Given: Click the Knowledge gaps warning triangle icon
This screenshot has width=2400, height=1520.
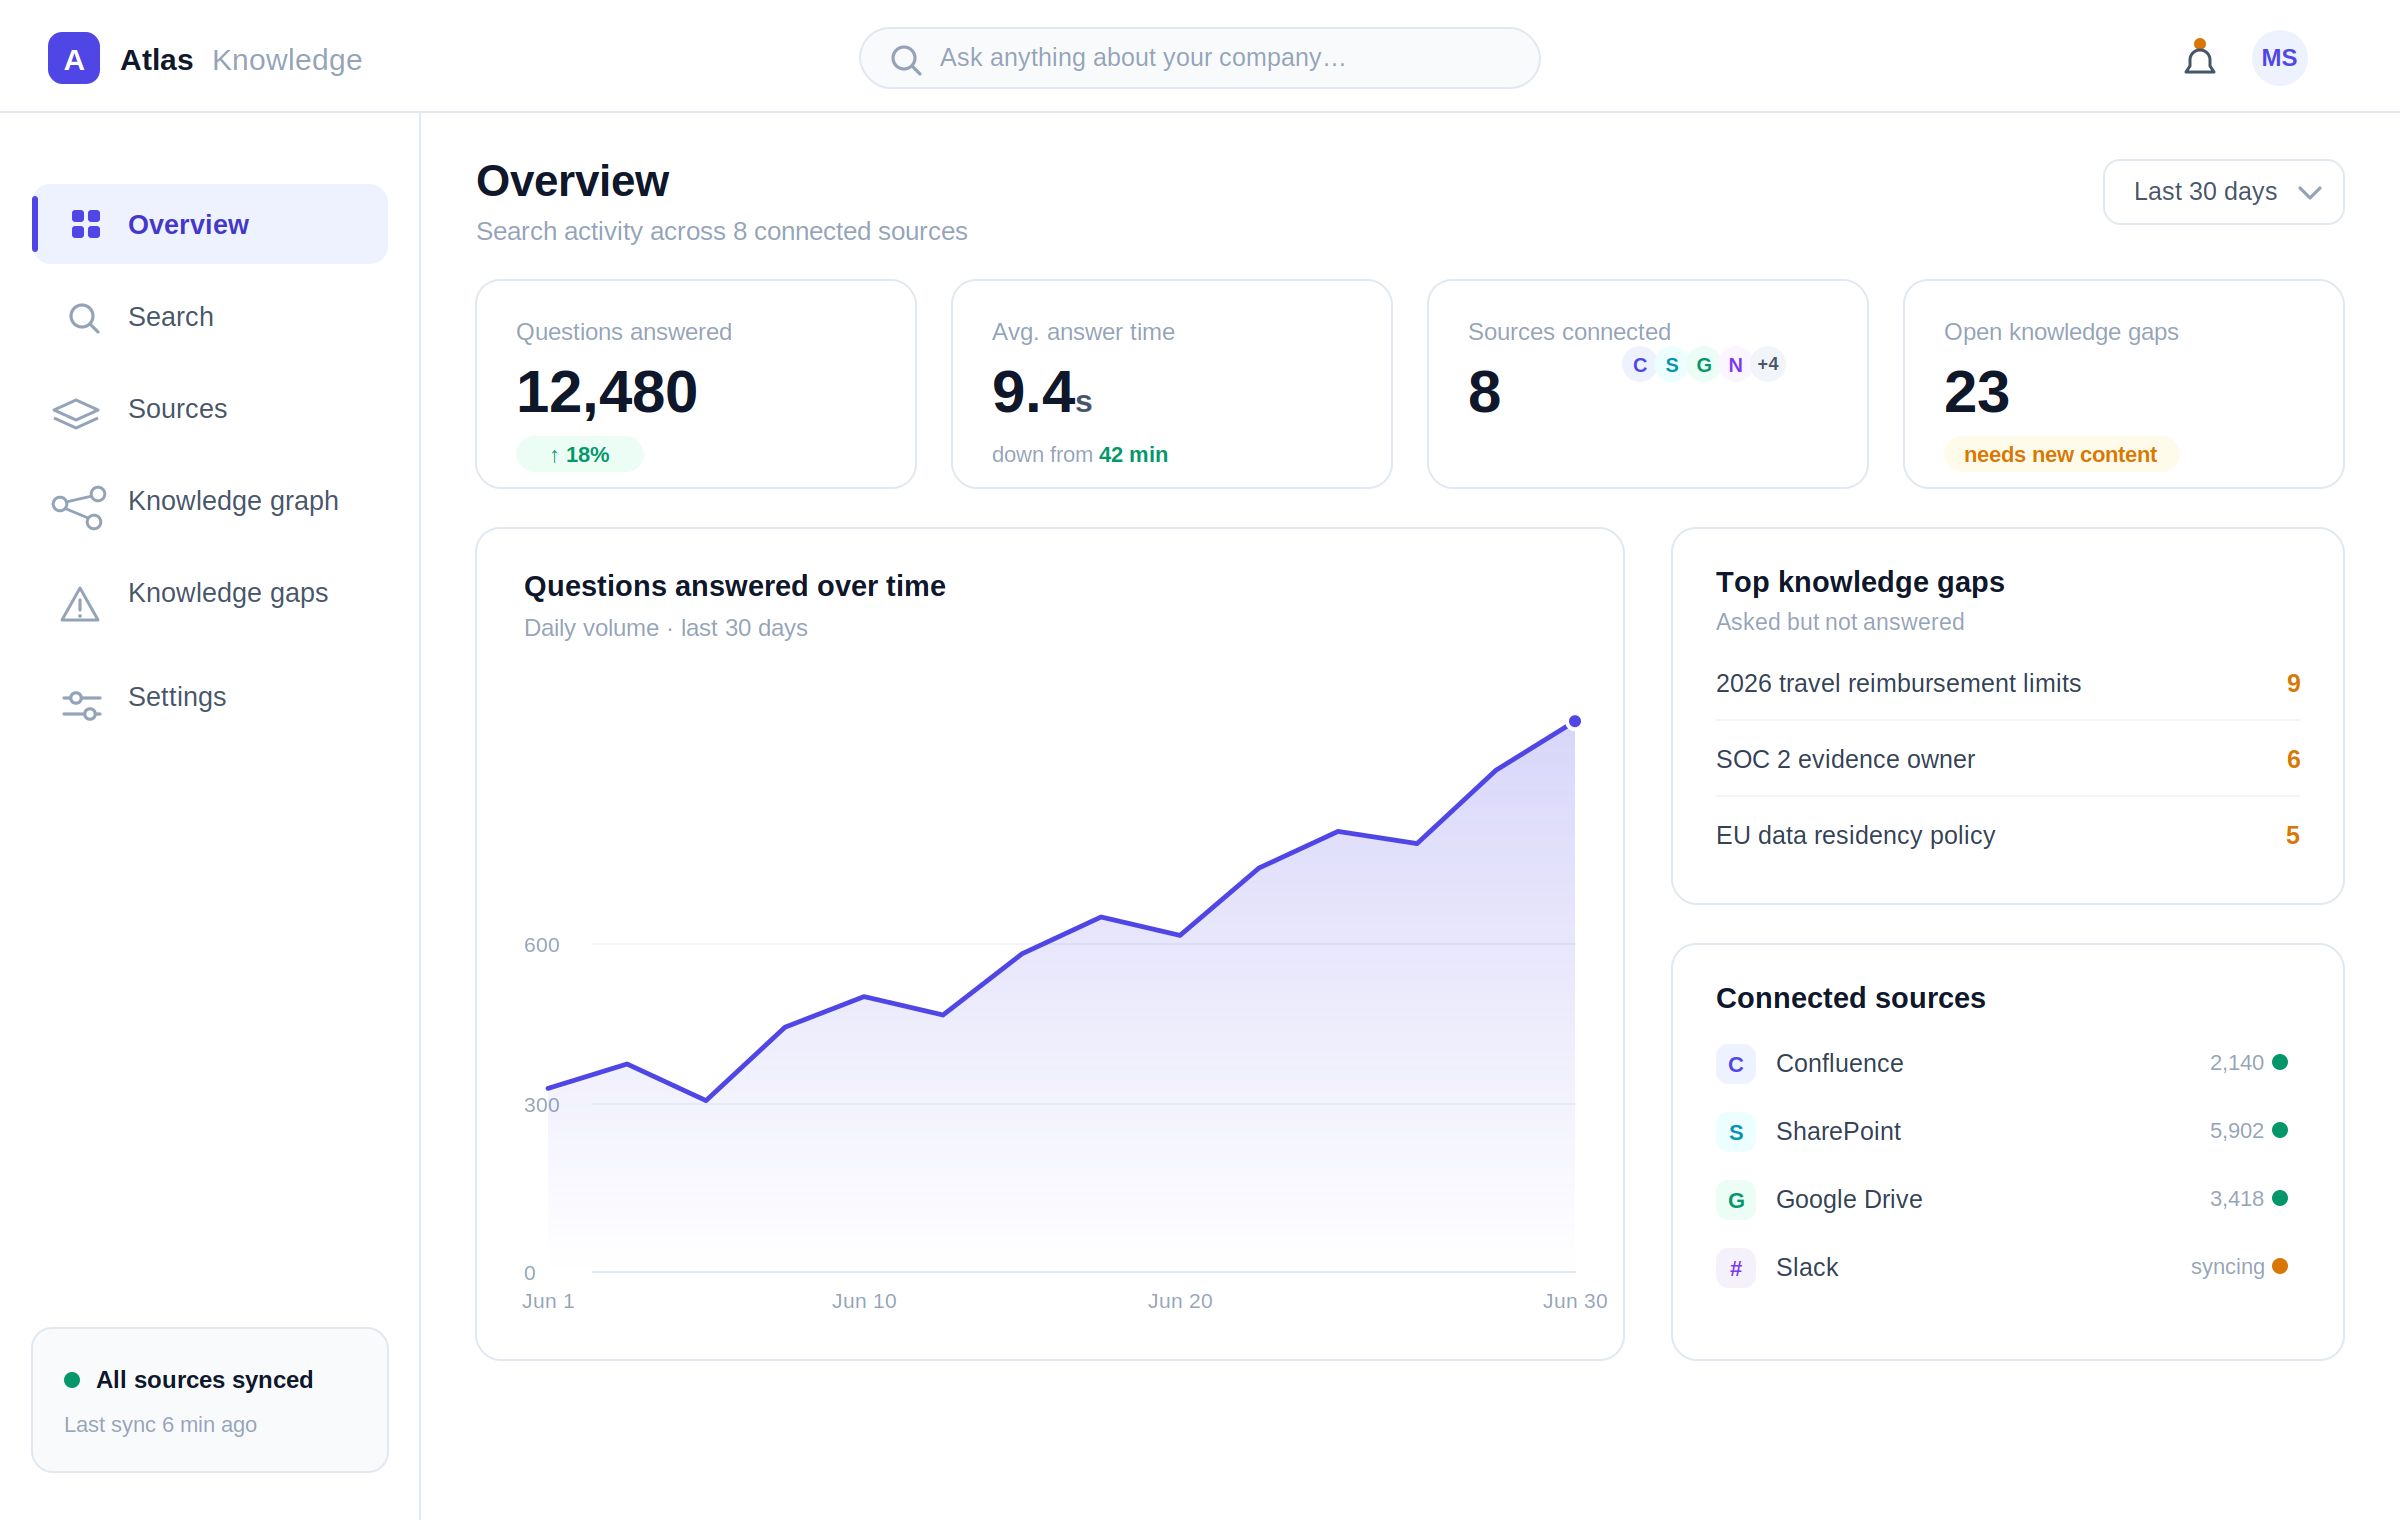Looking at the screenshot, I should coord(80,604).
